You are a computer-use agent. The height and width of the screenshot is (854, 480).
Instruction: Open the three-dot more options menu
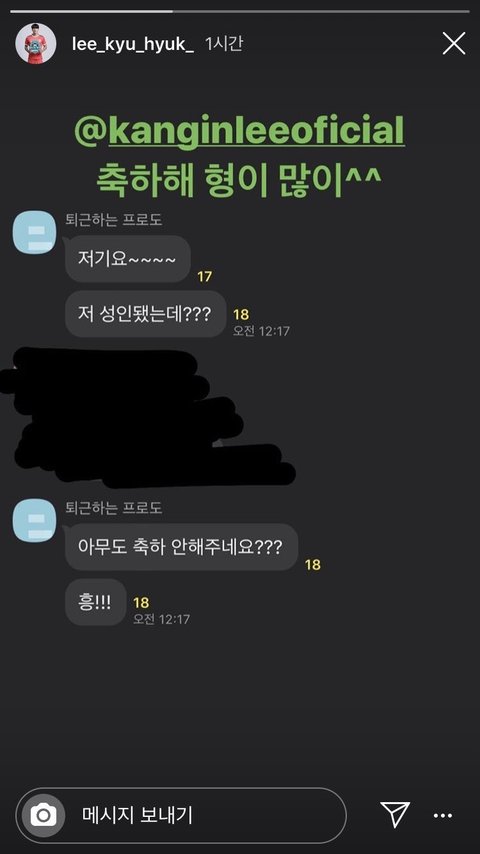point(442,816)
